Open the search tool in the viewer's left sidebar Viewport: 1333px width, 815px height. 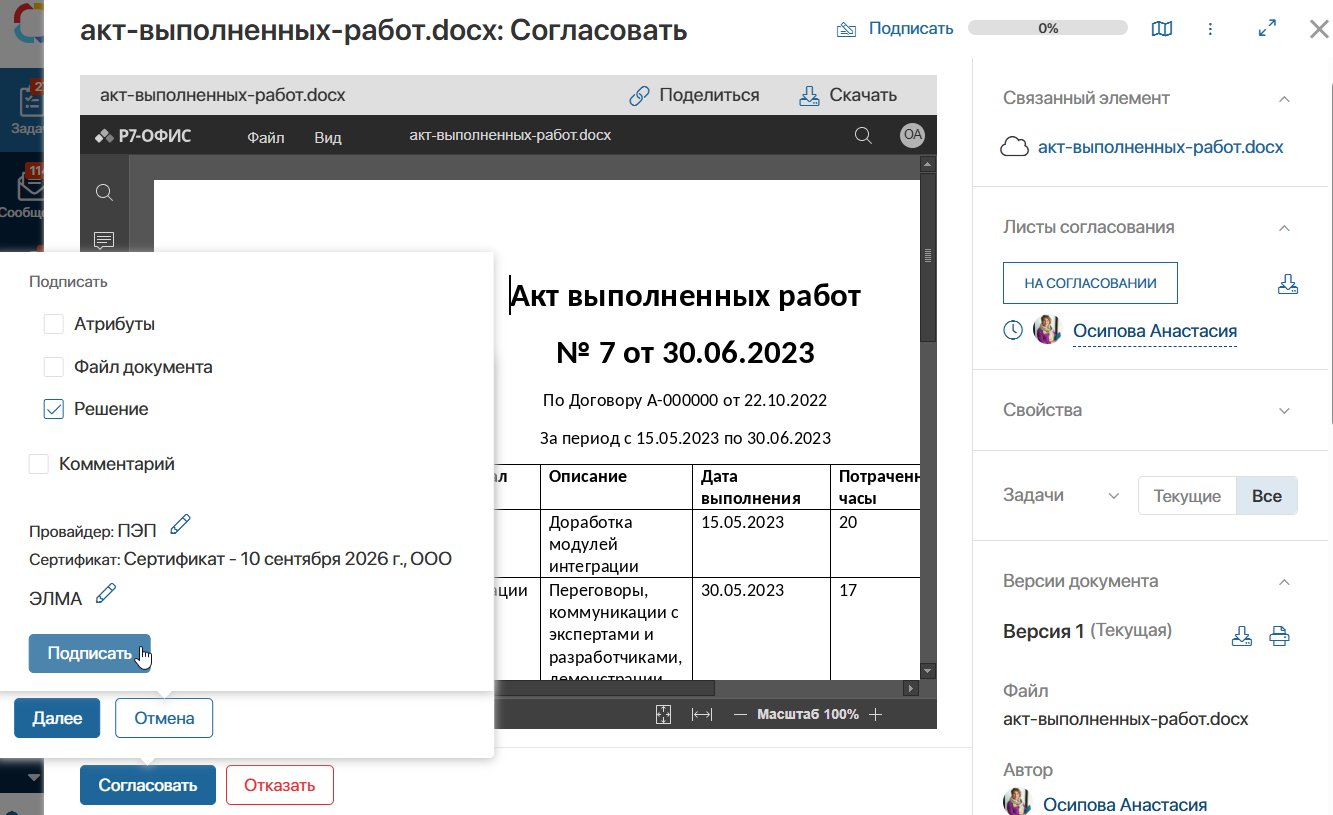point(104,192)
